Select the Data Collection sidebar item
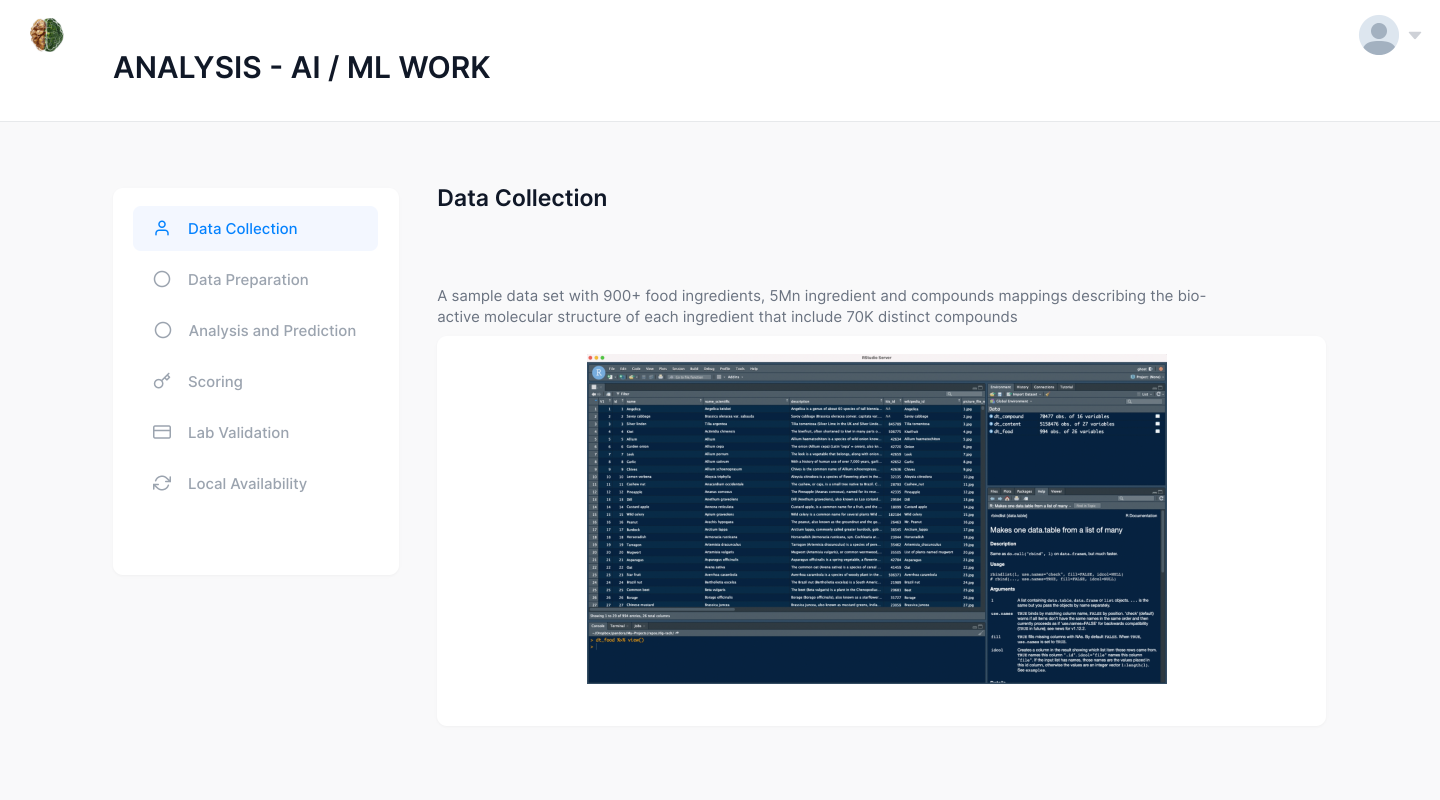Screen dimensions: 1440x800 click(x=243, y=229)
